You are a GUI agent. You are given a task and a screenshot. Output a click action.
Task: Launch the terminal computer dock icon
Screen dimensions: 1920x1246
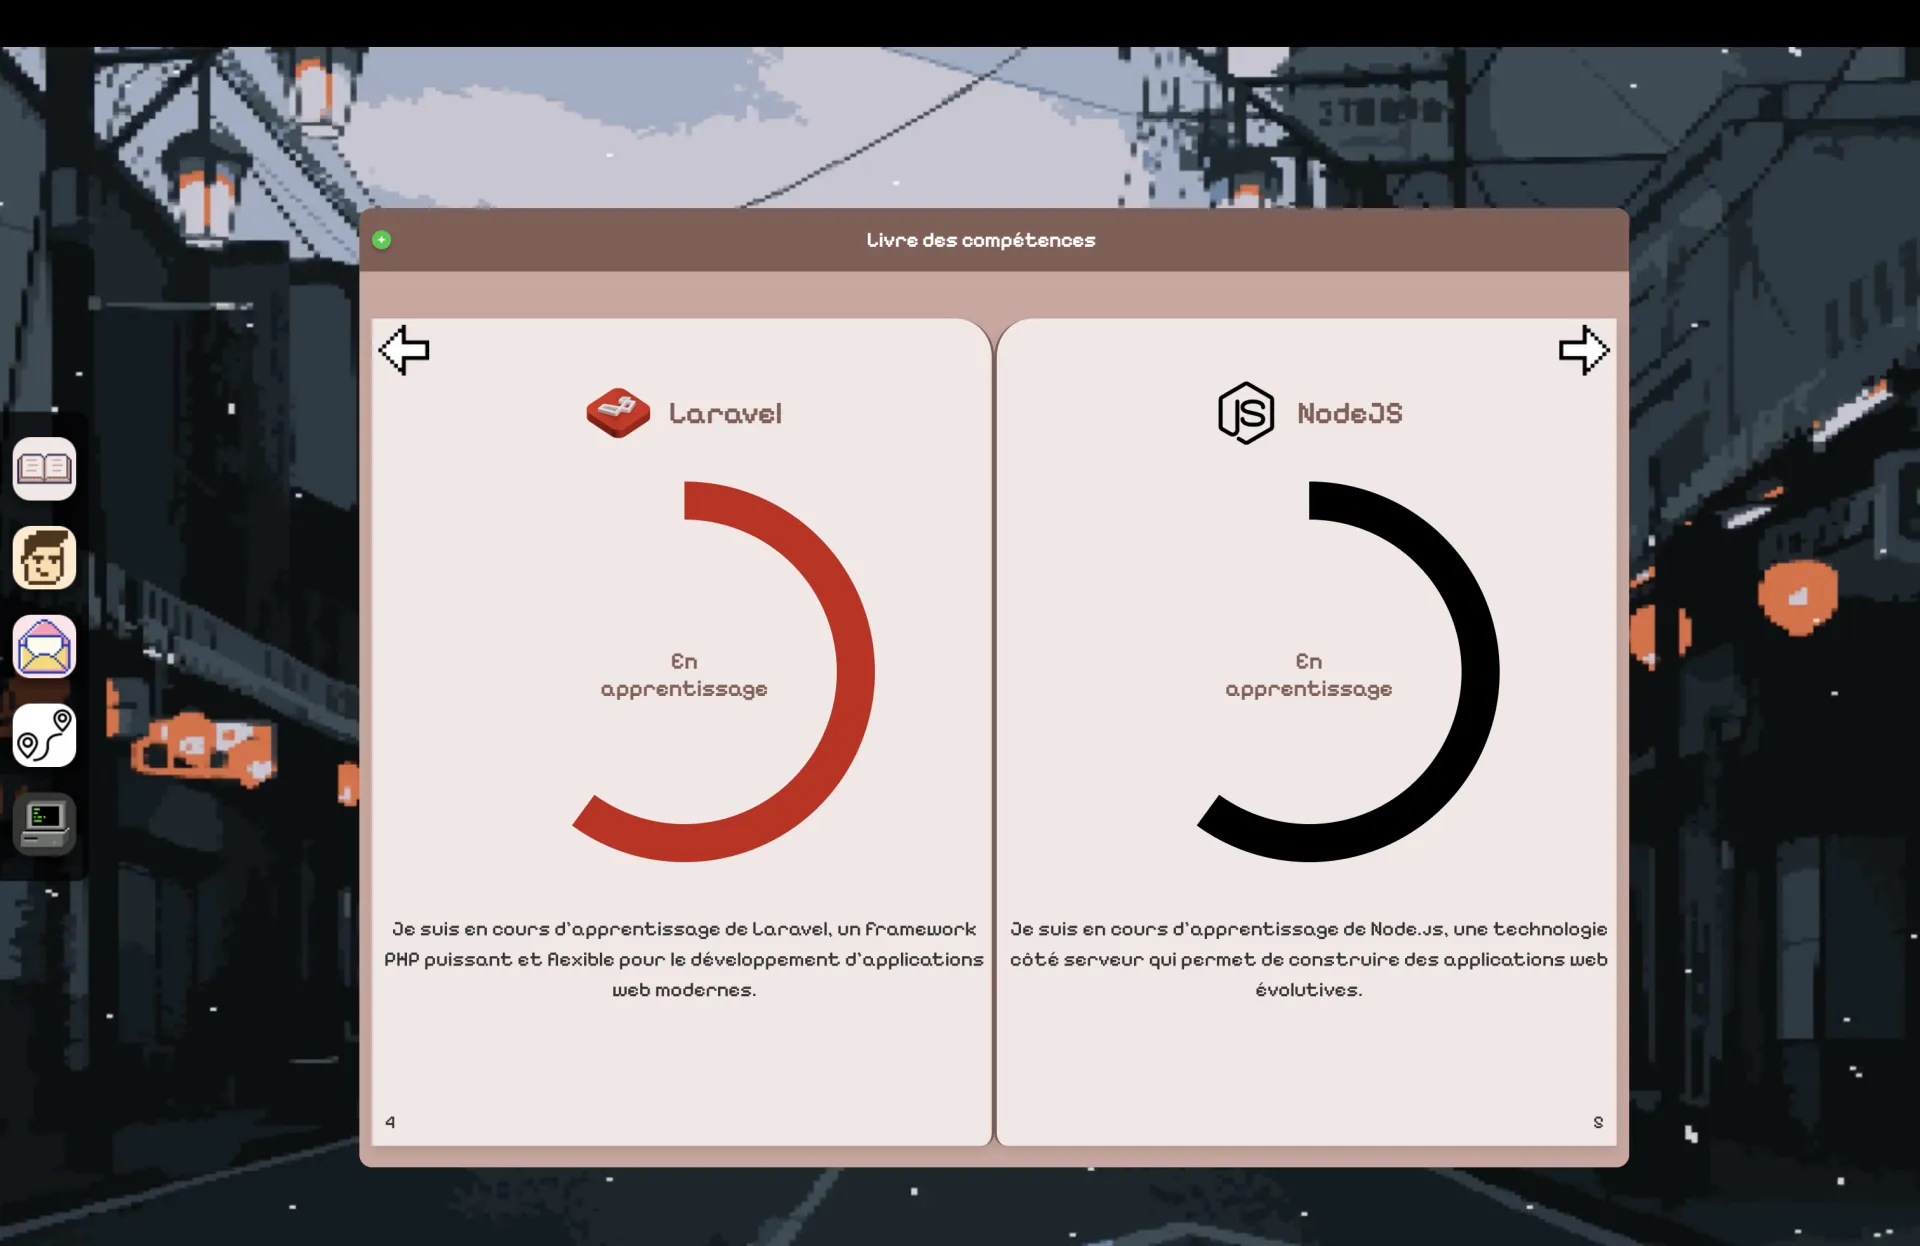click(44, 824)
